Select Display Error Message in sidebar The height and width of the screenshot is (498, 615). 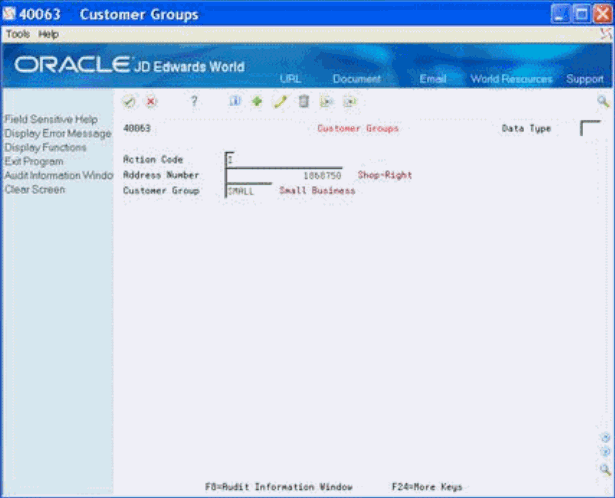(x=58, y=133)
